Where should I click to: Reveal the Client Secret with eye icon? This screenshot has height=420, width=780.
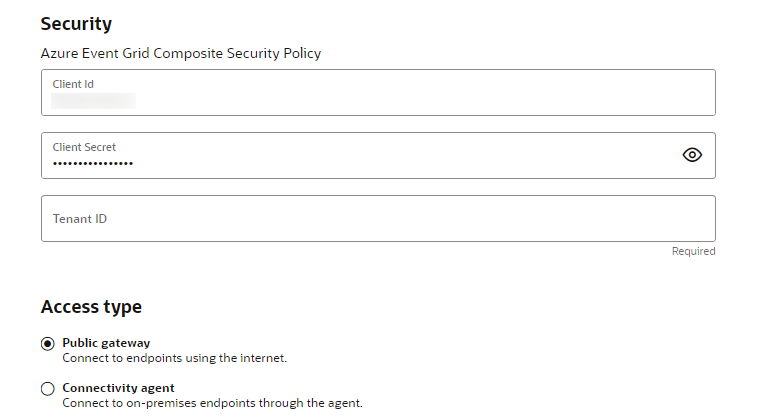click(692, 155)
